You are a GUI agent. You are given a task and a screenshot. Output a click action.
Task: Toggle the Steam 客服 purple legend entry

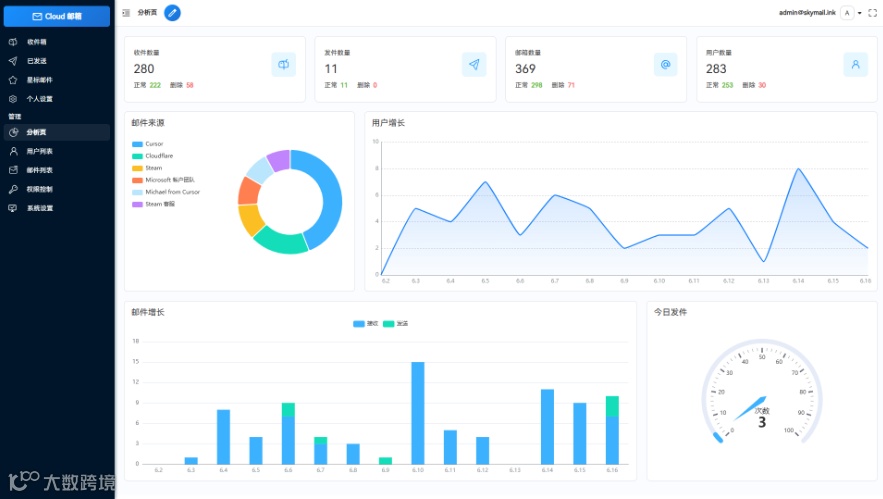coord(153,204)
